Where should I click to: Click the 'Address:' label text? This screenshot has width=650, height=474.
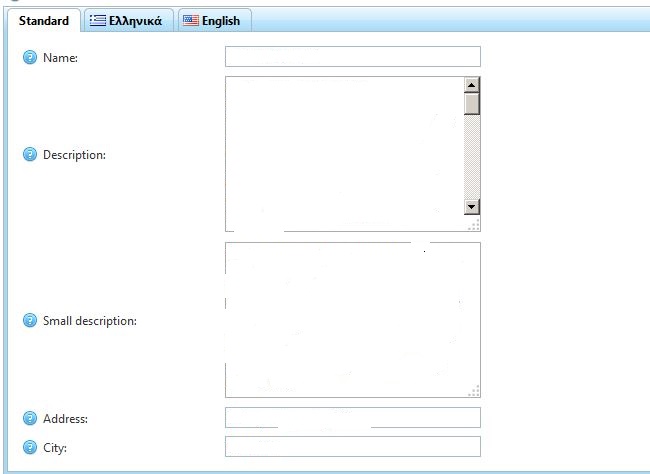click(x=65, y=418)
